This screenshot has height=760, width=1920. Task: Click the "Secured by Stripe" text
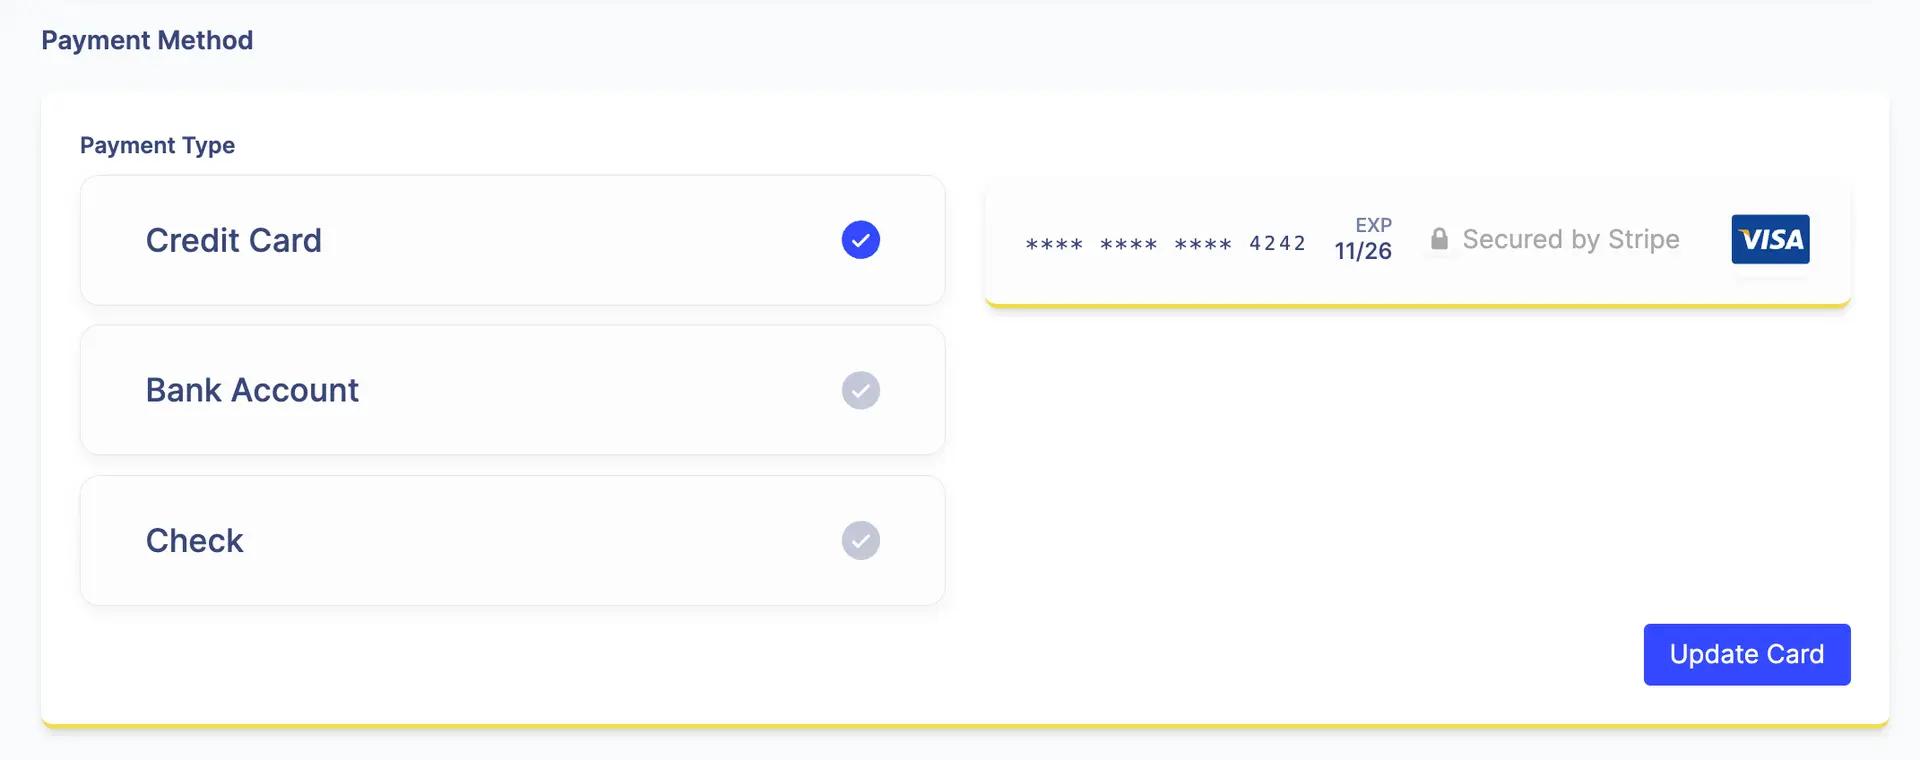coord(1570,240)
